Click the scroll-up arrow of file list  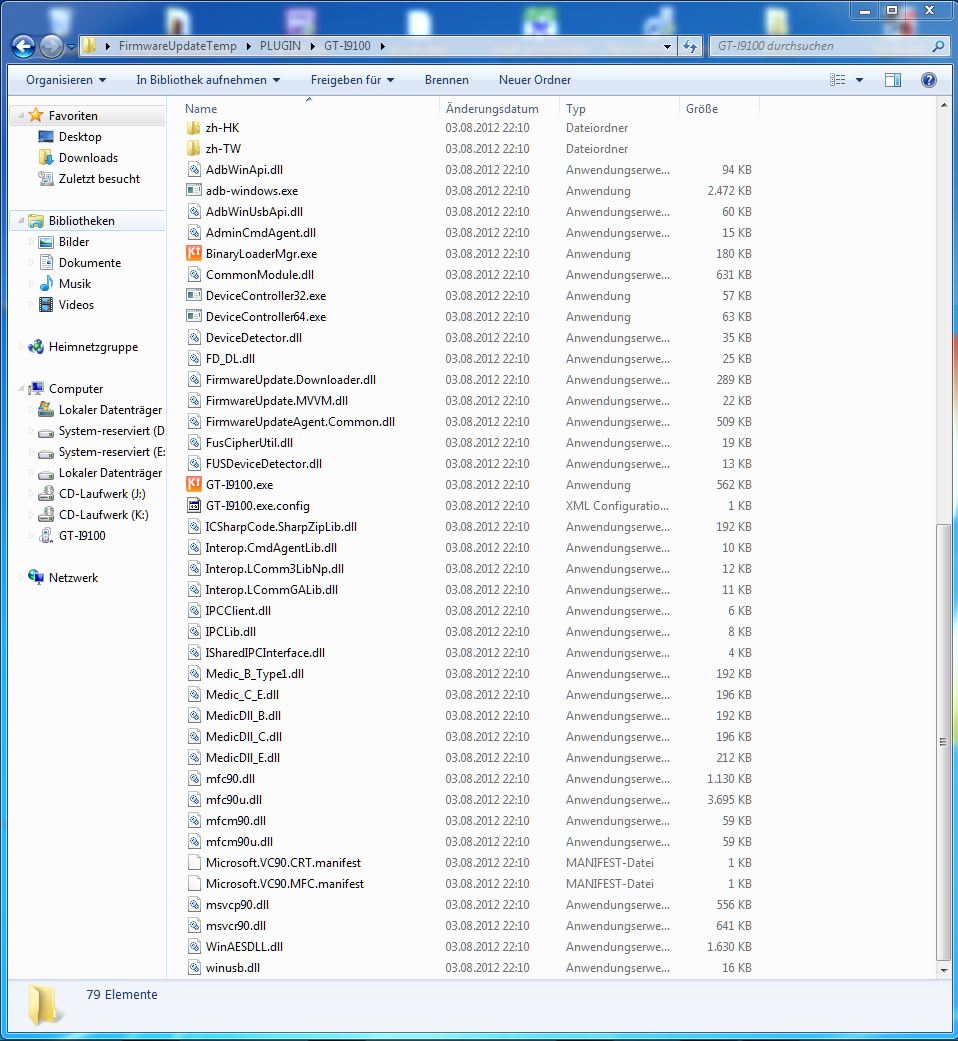943,106
